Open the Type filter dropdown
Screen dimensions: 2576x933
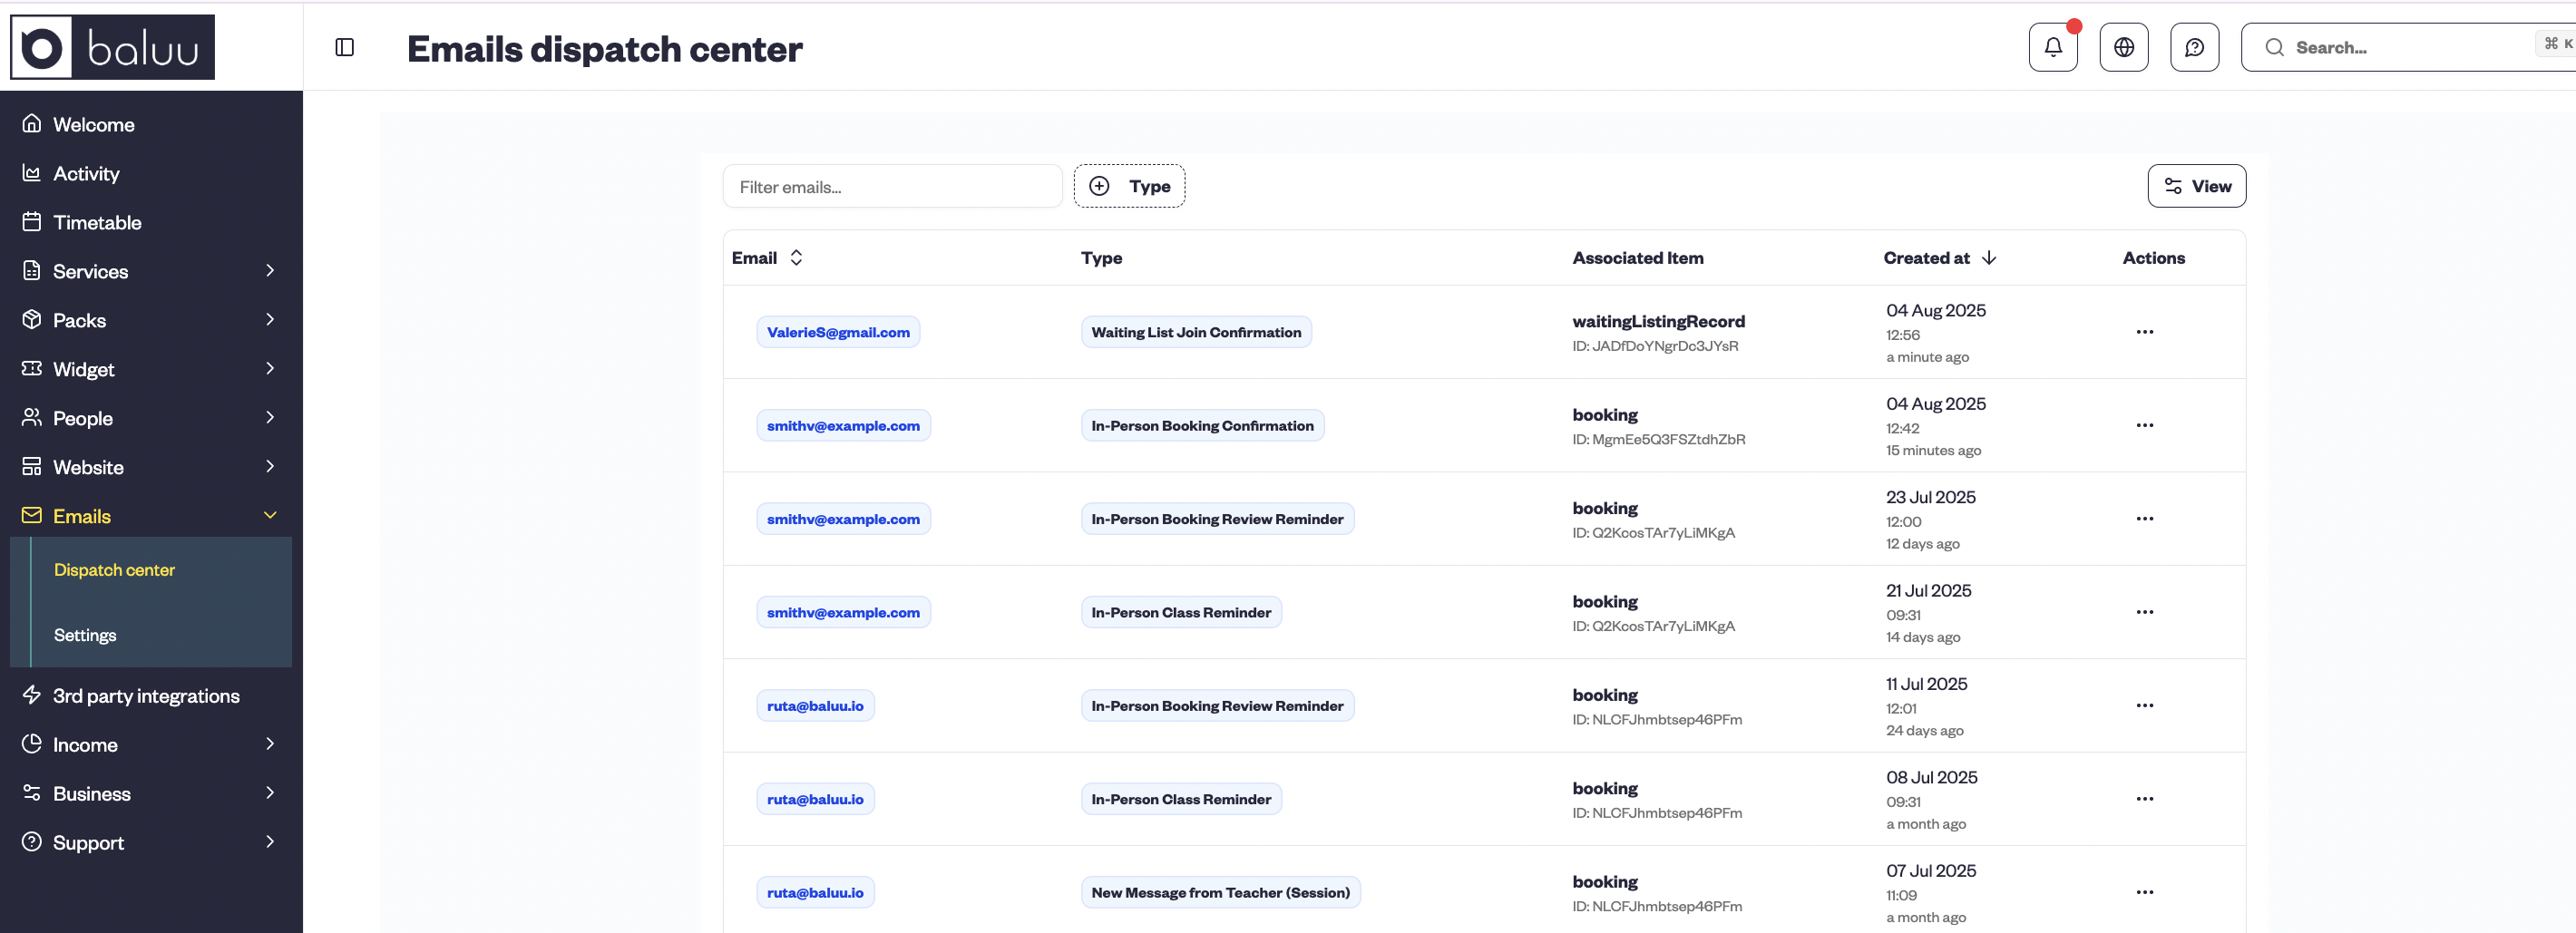1129,186
